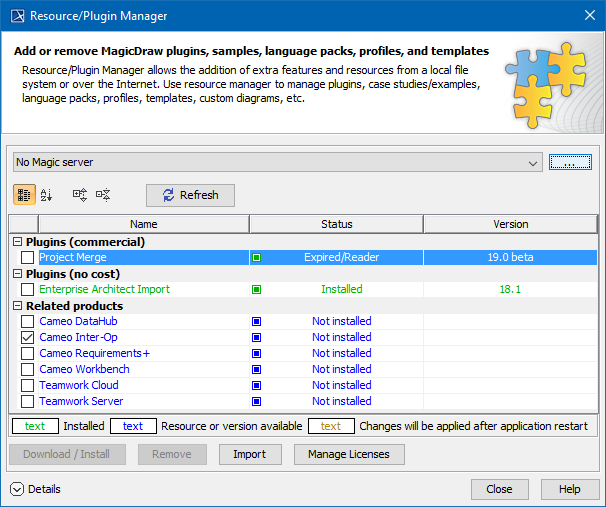Image resolution: width=606 pixels, height=507 pixels.
Task: Check the Cameo DataHub checkbox
Action: [27, 322]
